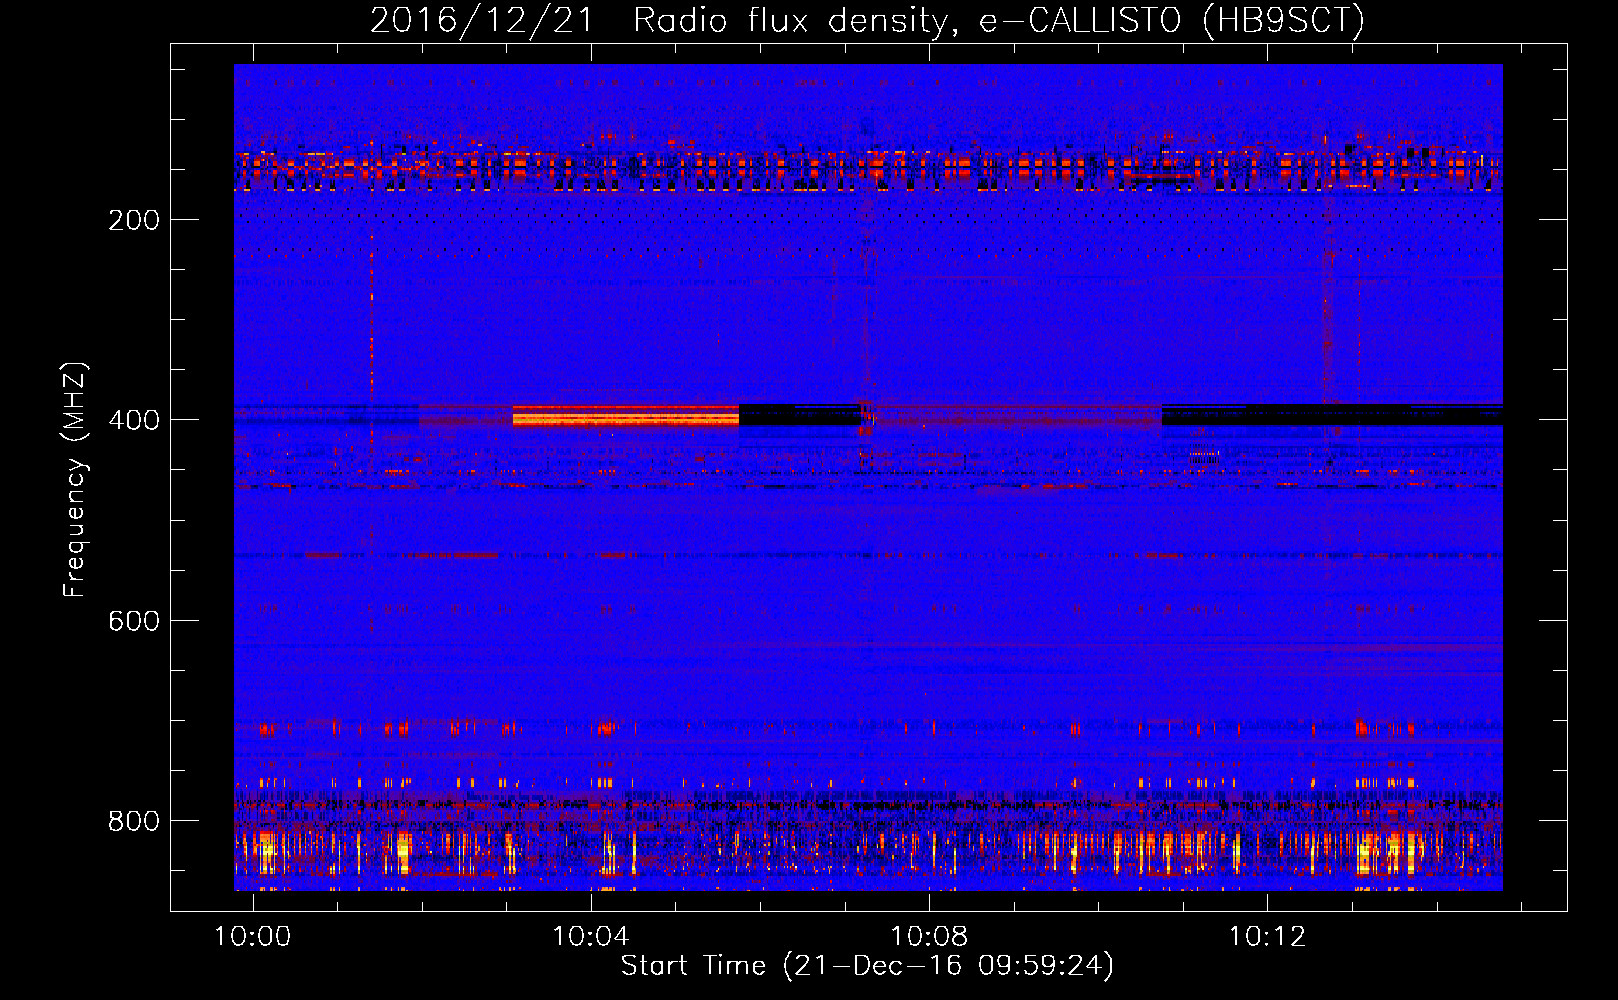
Task: Click the black band segment between 10:06 and 10:07
Action: (x=800, y=415)
